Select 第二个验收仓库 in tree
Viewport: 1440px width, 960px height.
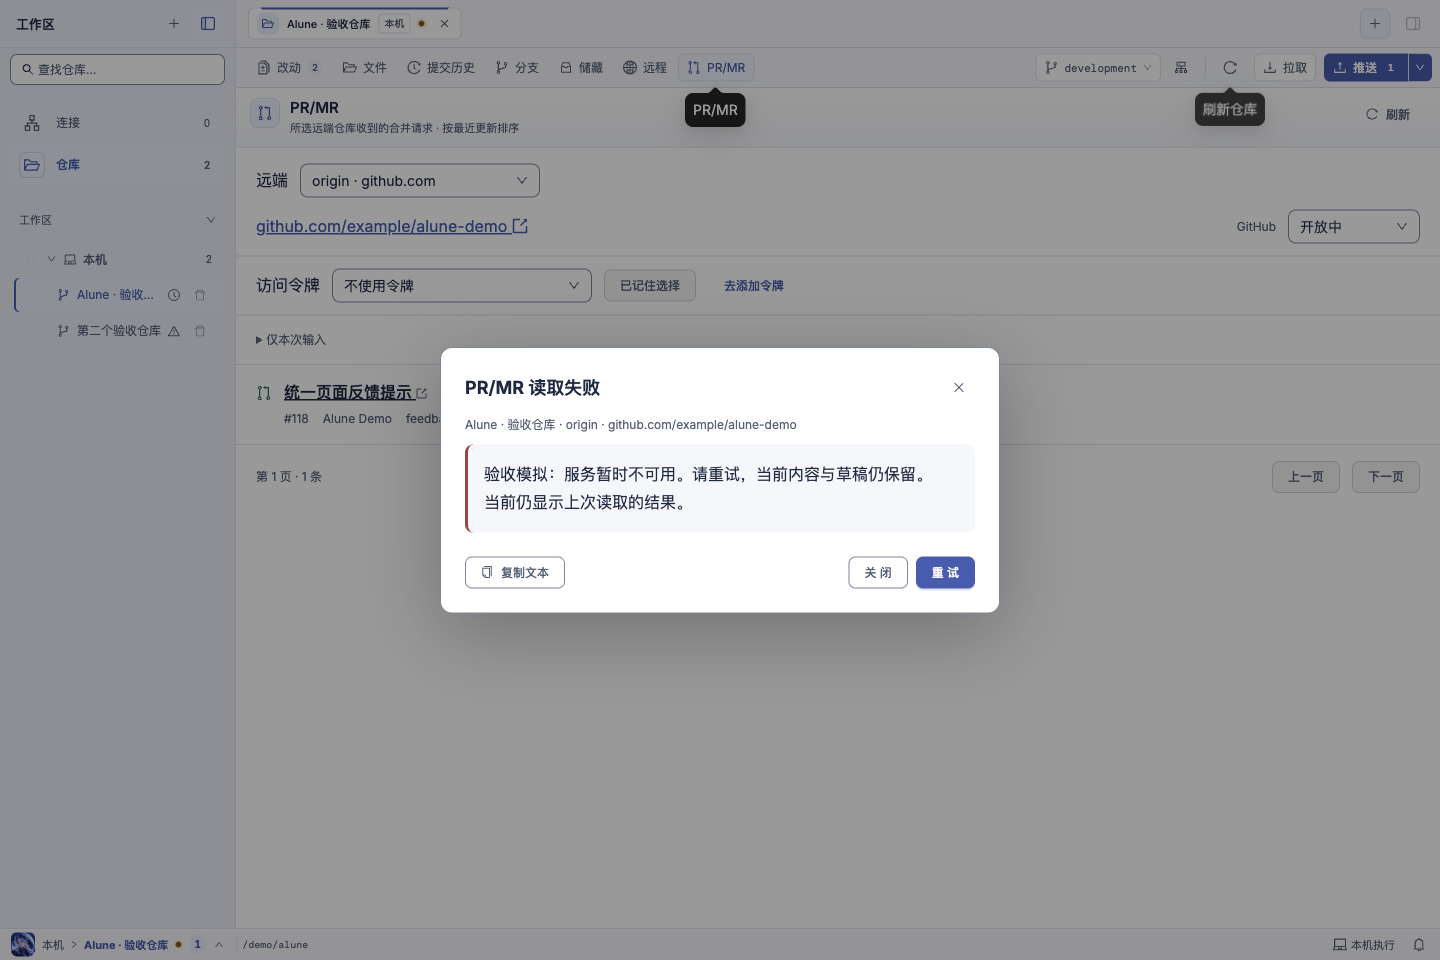click(118, 331)
